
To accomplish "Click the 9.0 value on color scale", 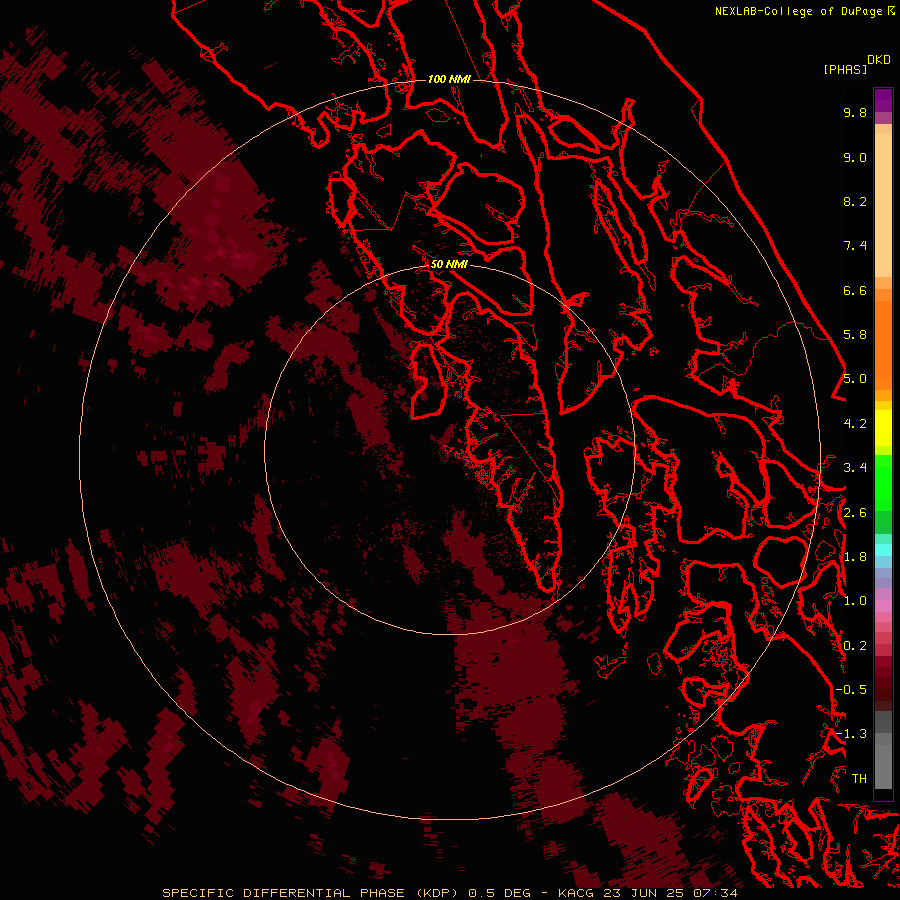I will click(x=855, y=157).
